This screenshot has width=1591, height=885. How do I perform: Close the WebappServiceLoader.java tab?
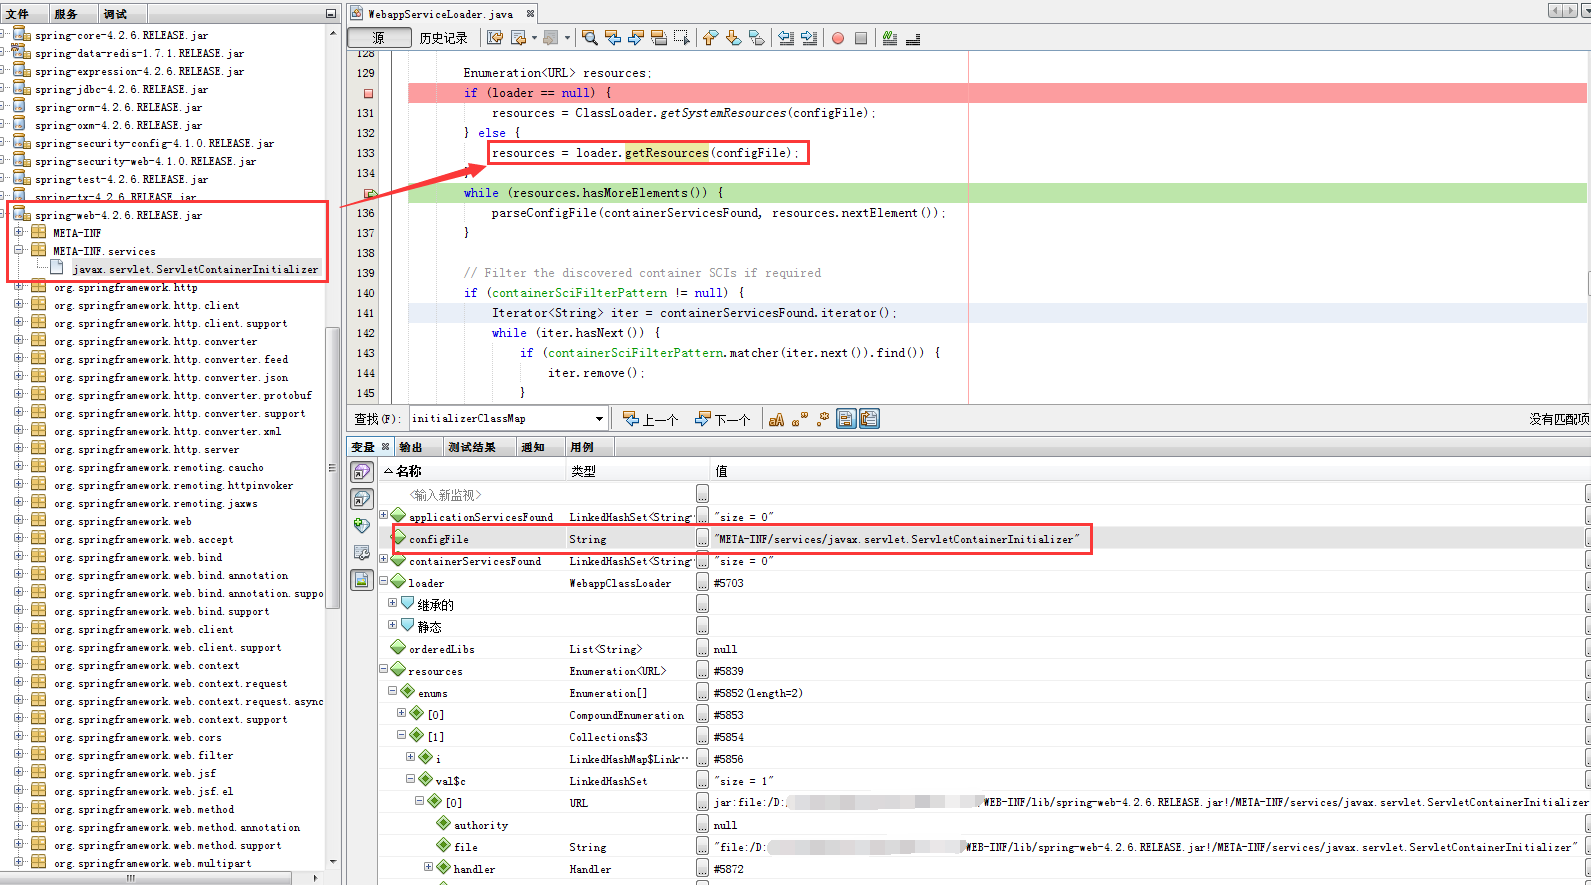pyautogui.click(x=530, y=13)
